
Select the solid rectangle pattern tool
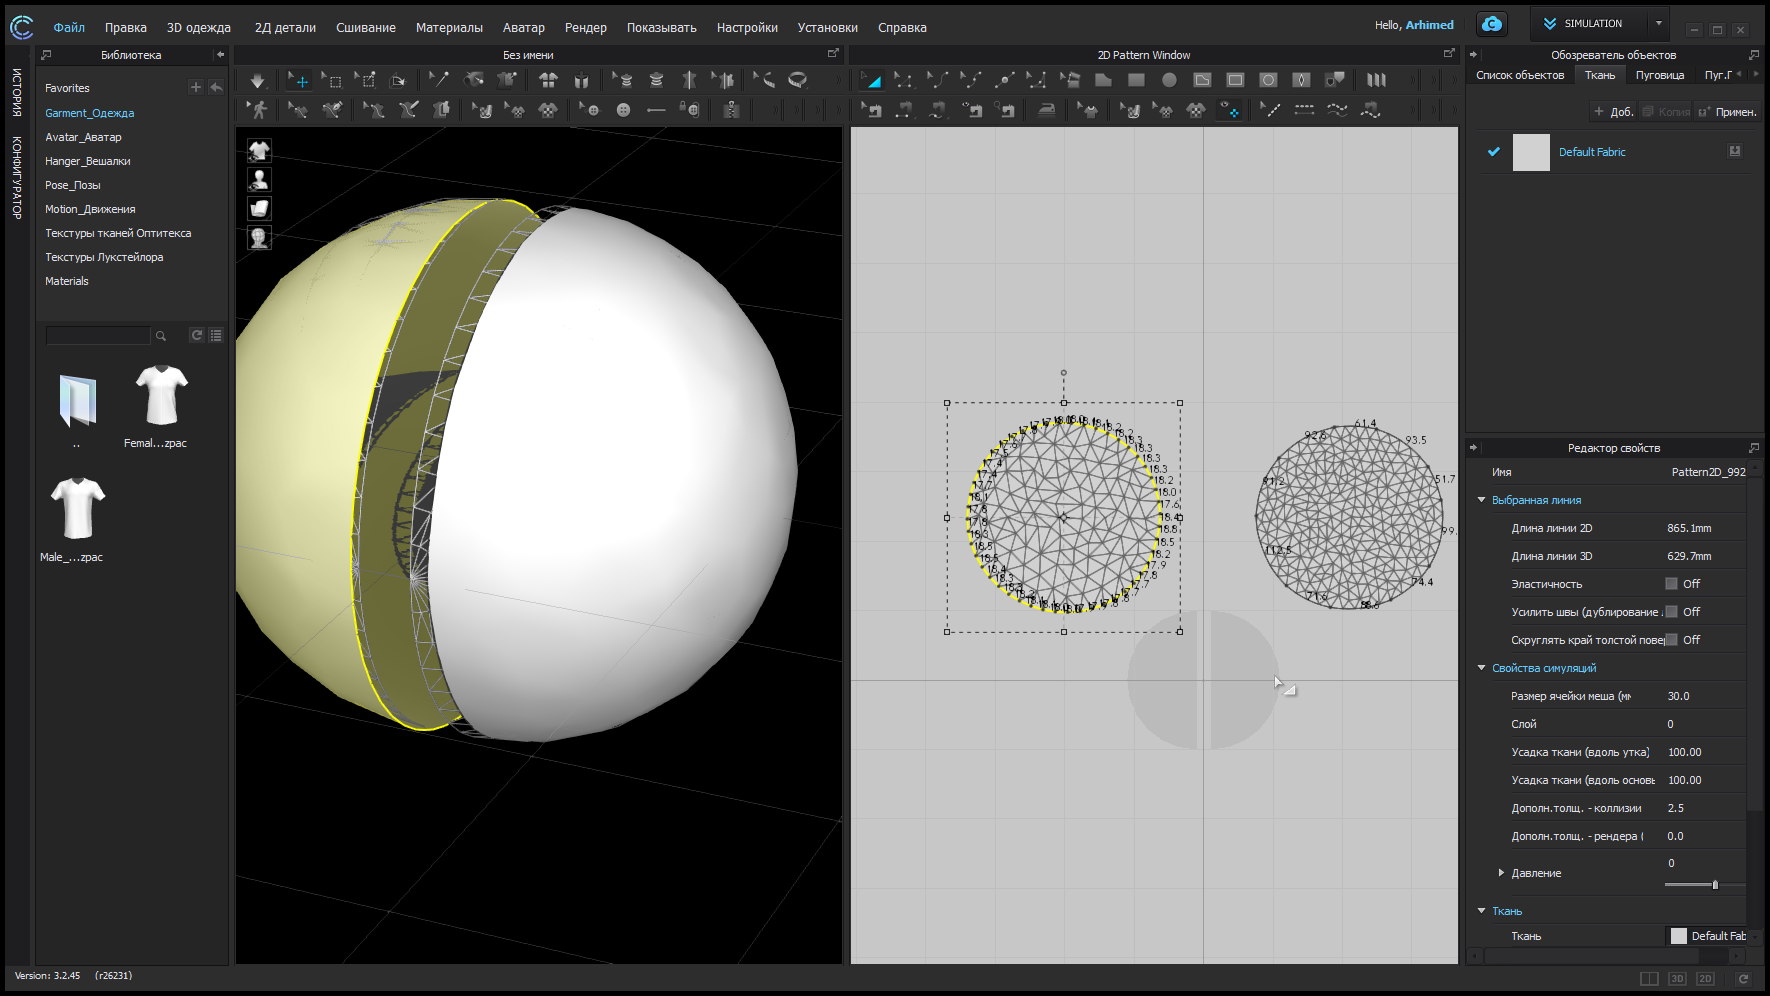click(1136, 80)
